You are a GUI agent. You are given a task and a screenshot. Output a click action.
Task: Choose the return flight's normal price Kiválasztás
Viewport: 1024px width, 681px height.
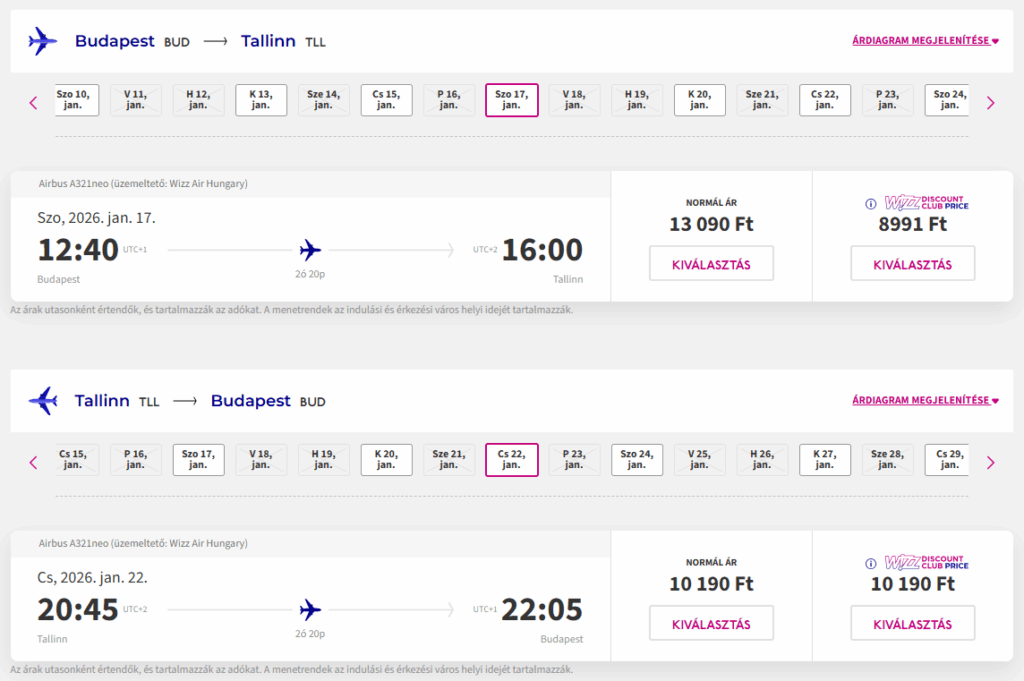tap(711, 624)
